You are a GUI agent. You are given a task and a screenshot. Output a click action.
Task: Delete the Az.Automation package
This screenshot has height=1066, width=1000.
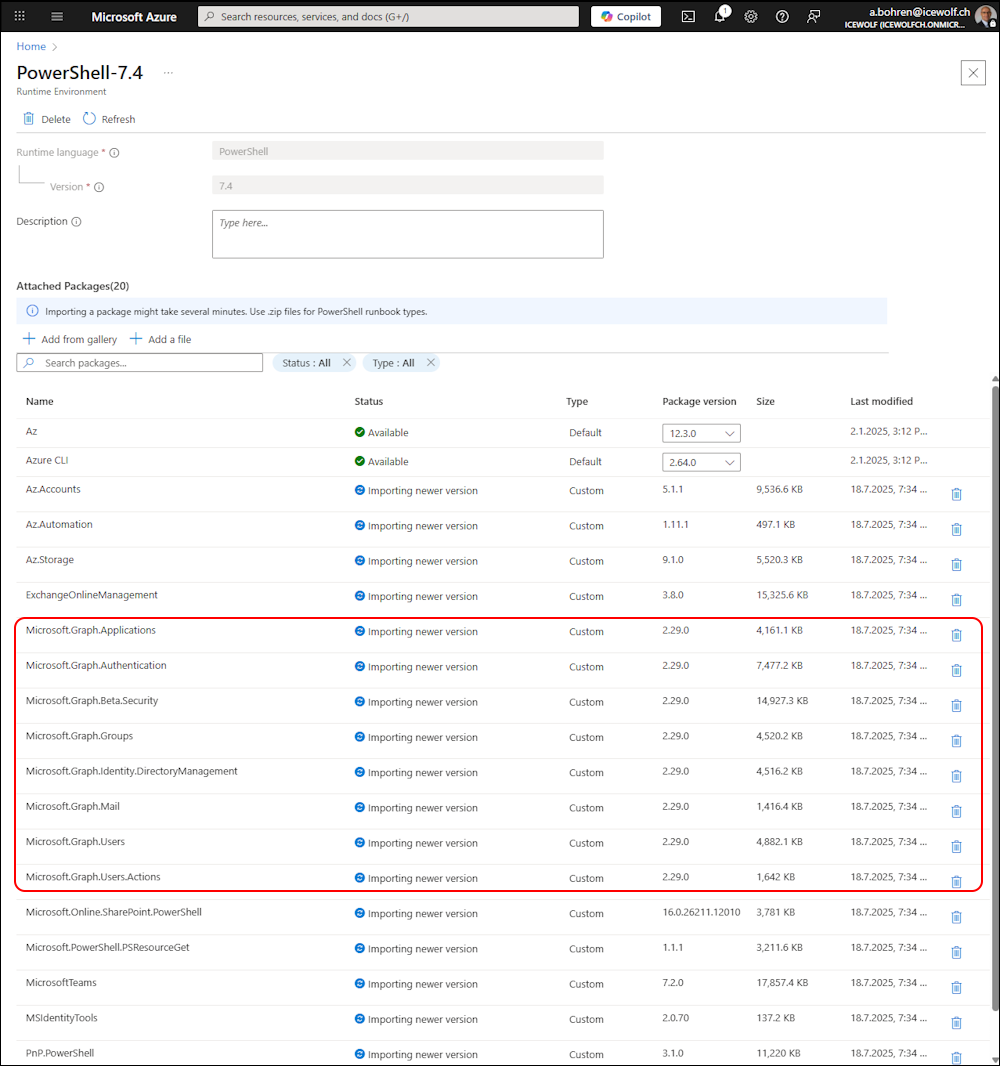[x=956, y=530]
